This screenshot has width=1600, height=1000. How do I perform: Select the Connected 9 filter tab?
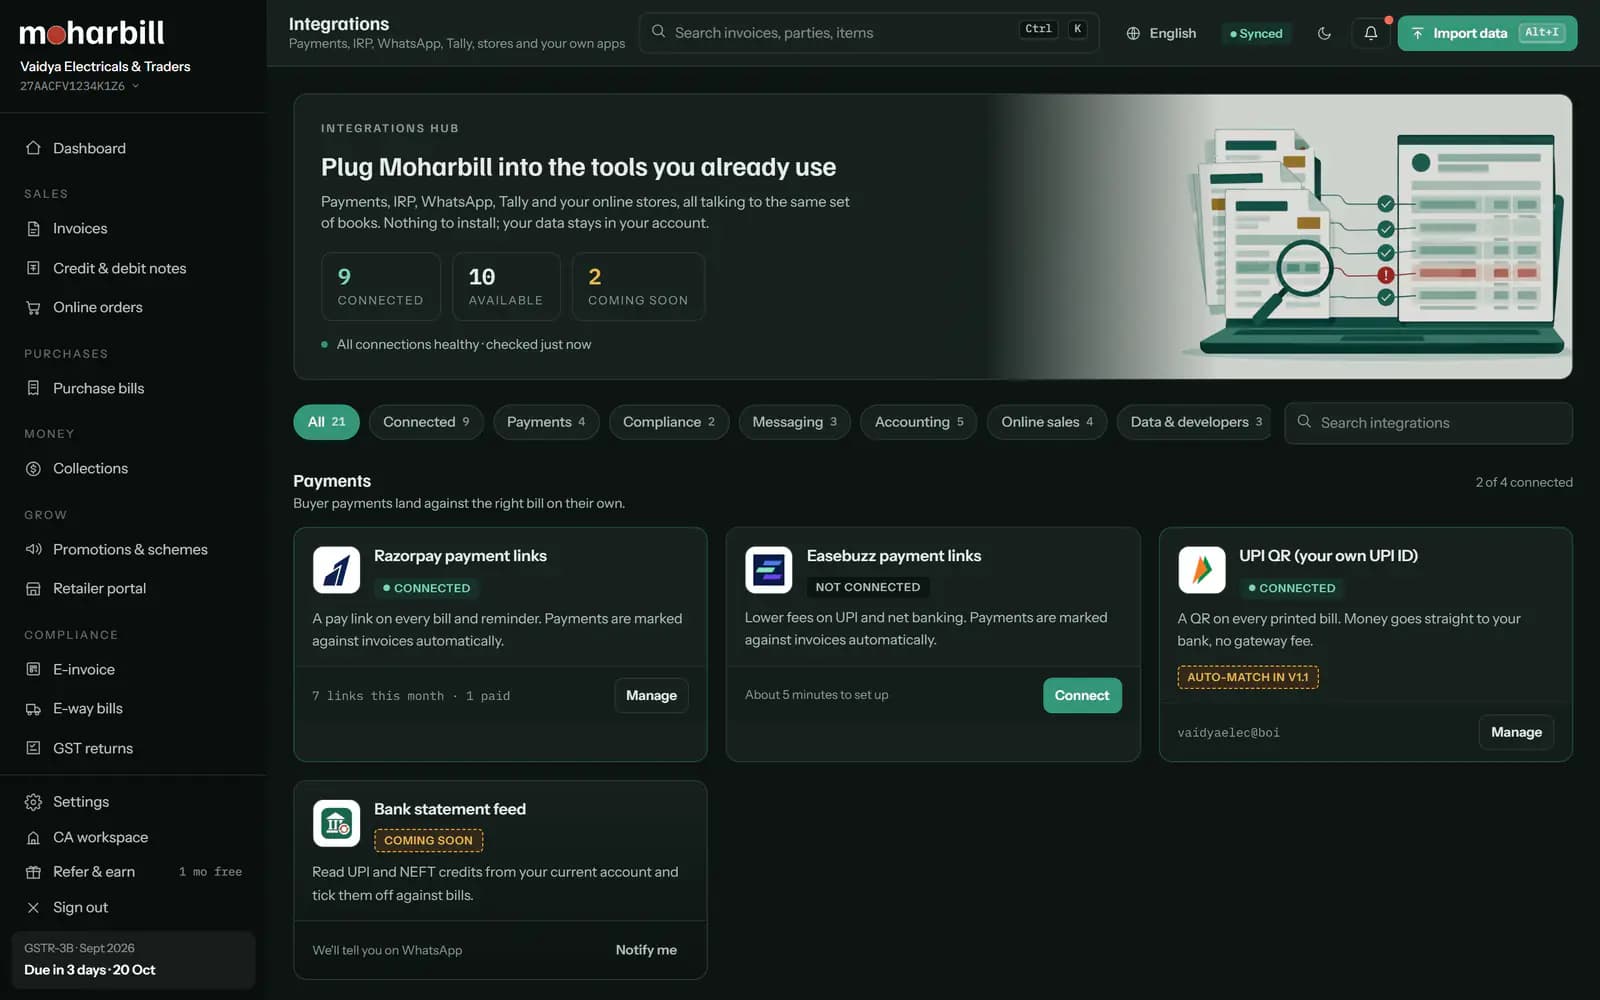coord(426,422)
